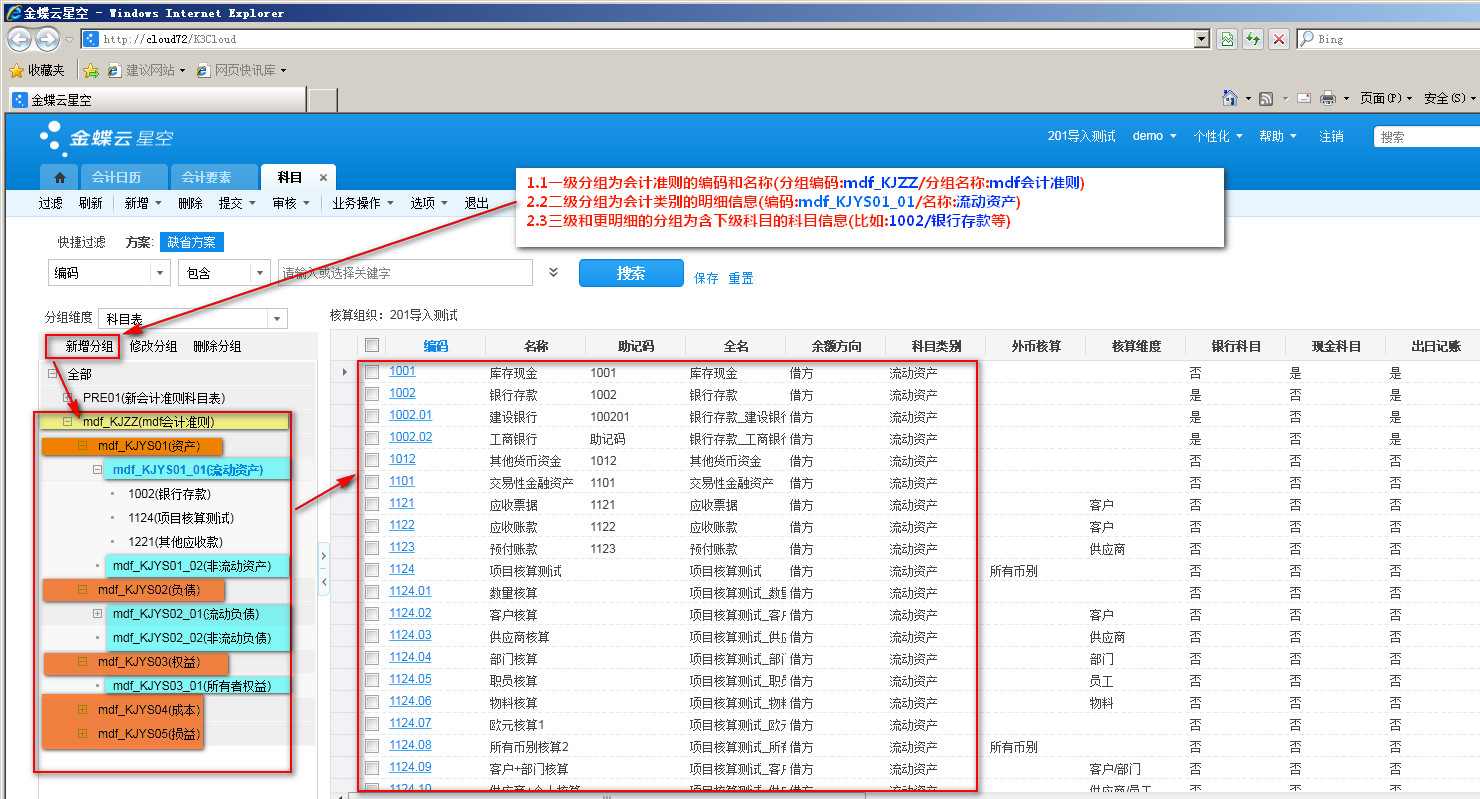Expand the mdf_KJYS04(成本) tree node
1480x799 pixels.
(83, 710)
